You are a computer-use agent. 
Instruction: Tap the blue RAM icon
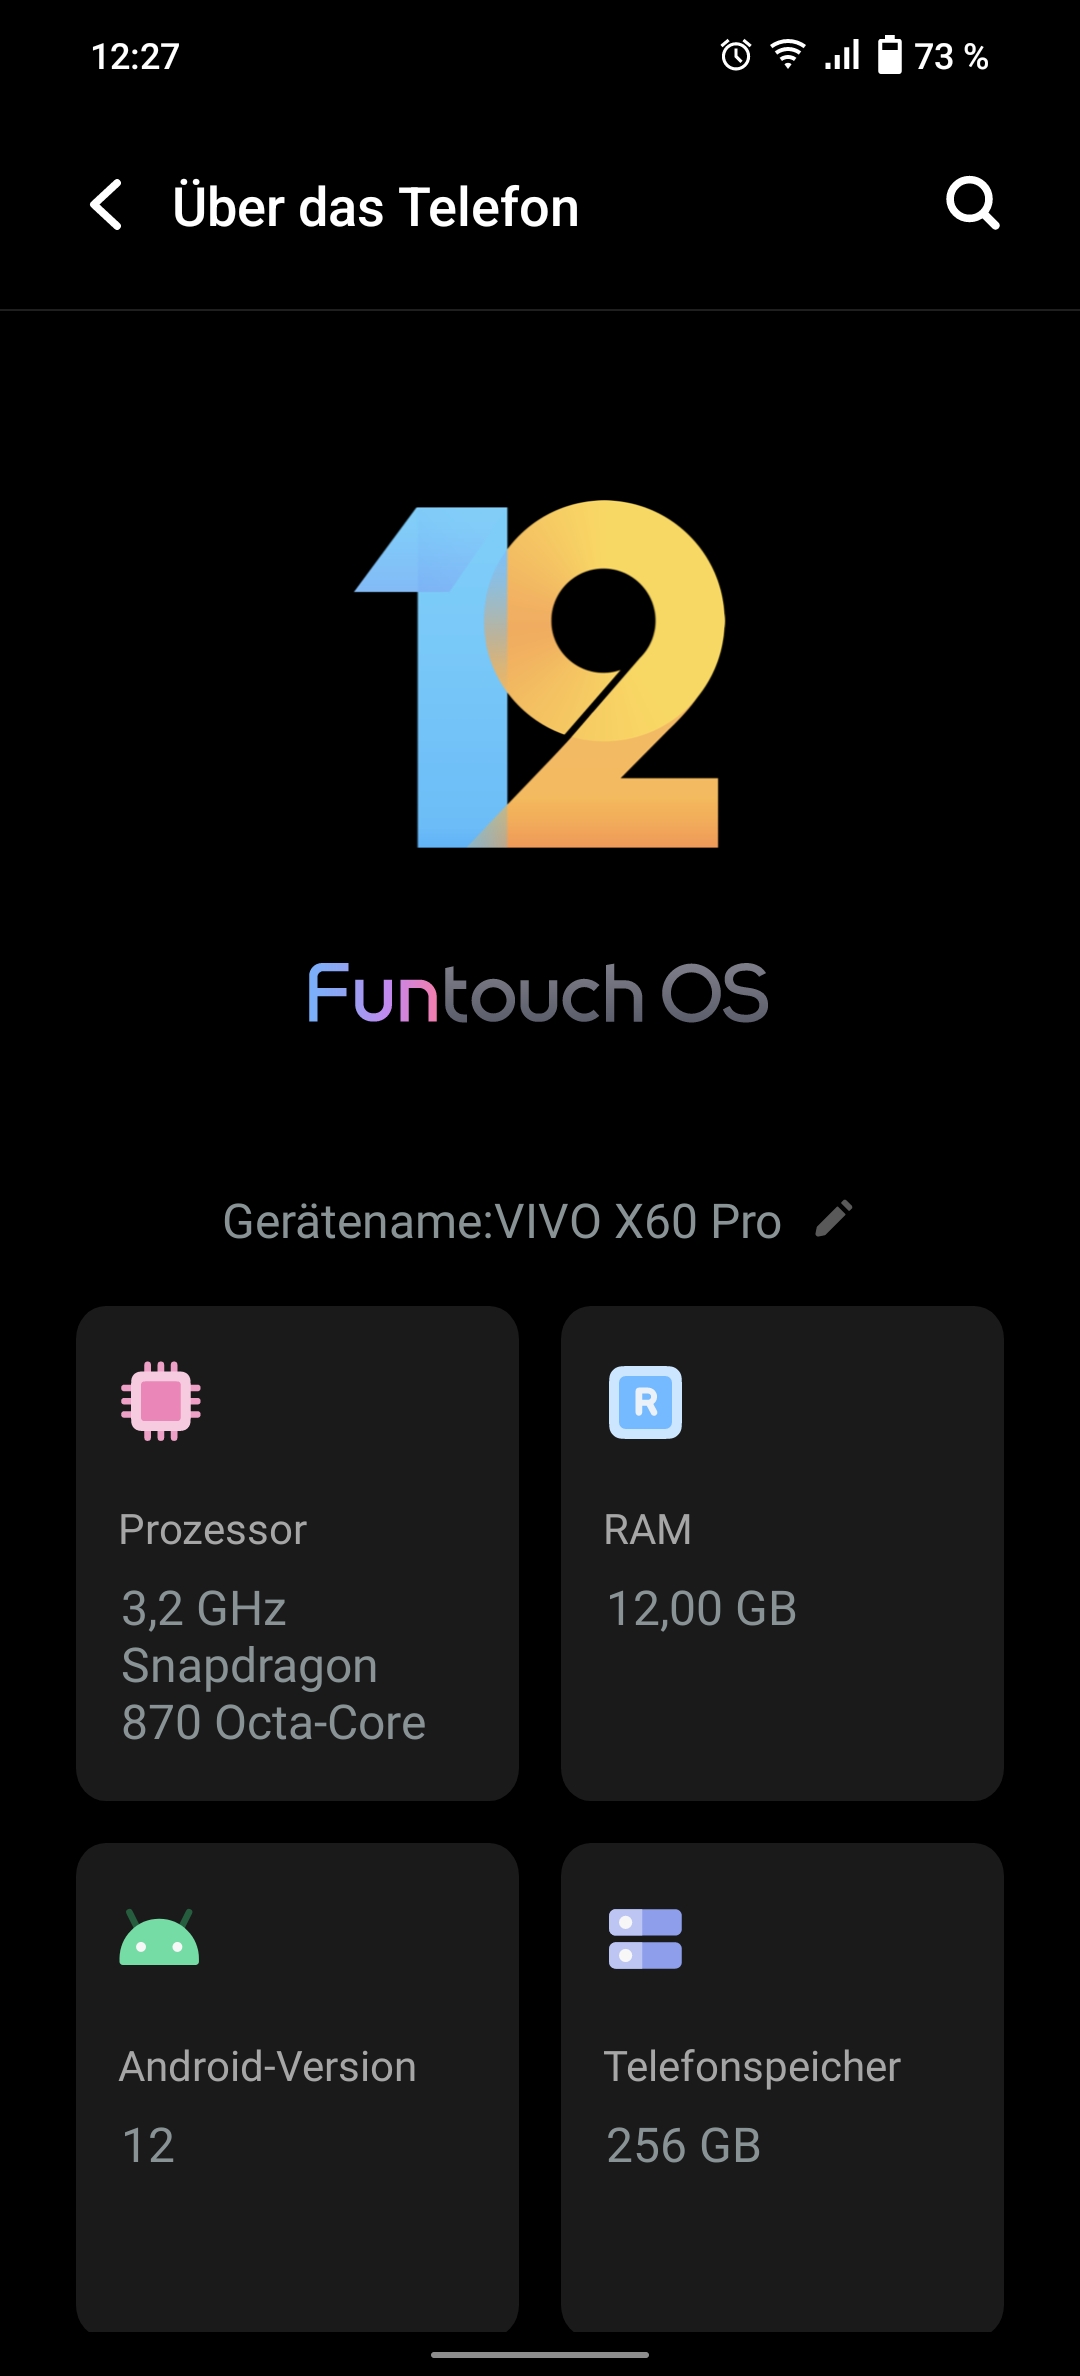(645, 1402)
